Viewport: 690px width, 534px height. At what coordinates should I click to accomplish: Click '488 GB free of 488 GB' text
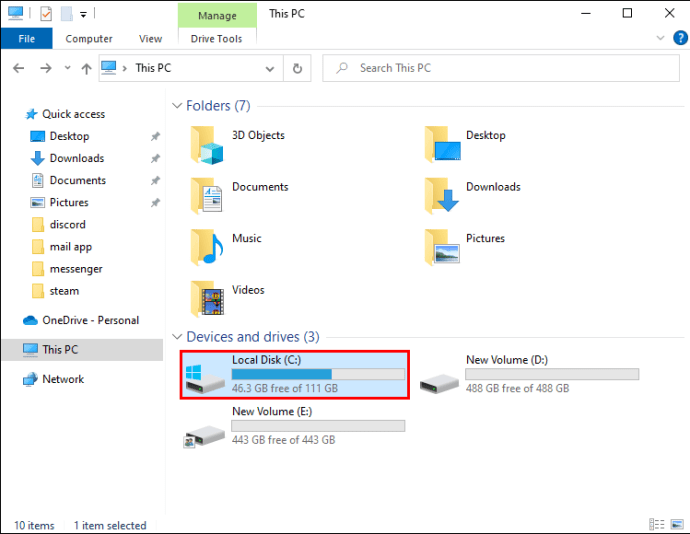(x=518, y=388)
